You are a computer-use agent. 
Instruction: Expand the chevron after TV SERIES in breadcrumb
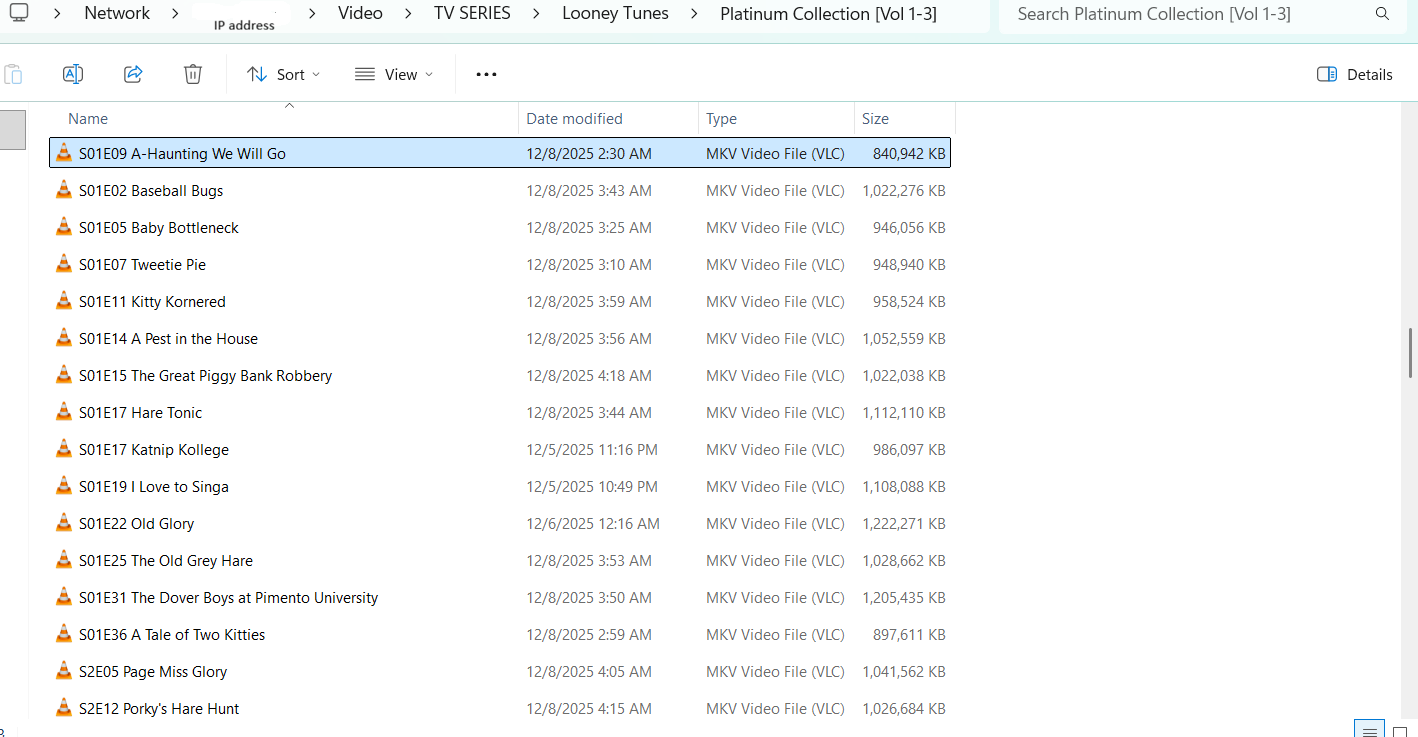point(536,14)
